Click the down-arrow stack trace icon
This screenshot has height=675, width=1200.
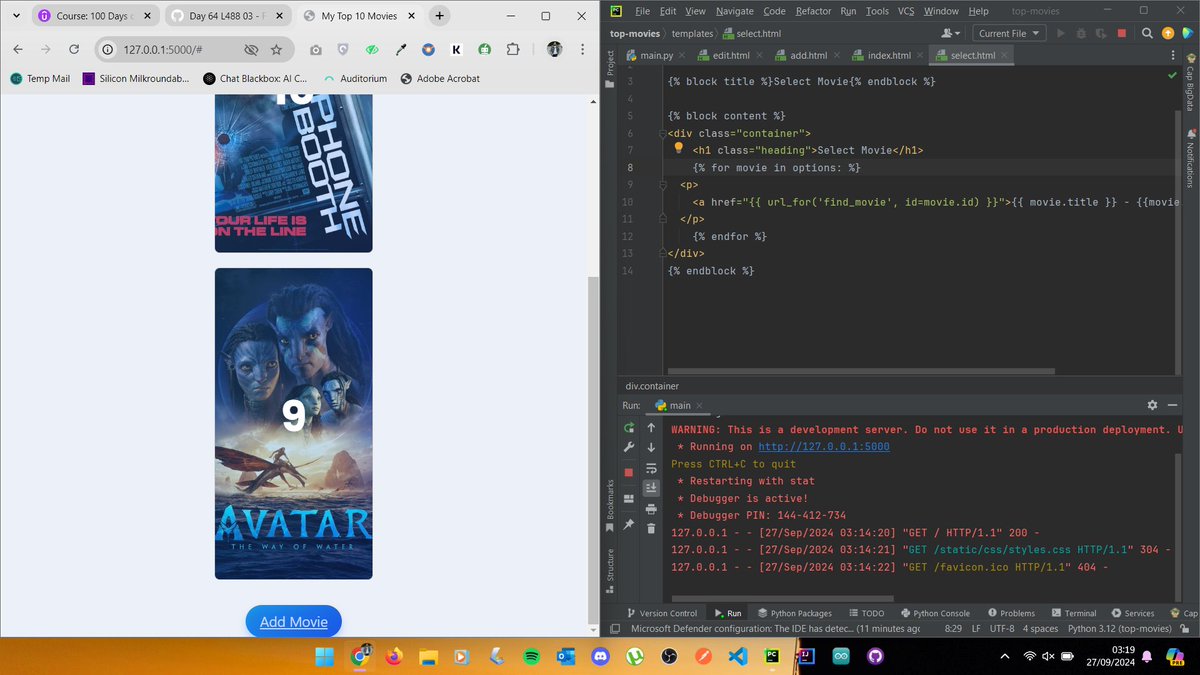pyautogui.click(x=651, y=447)
